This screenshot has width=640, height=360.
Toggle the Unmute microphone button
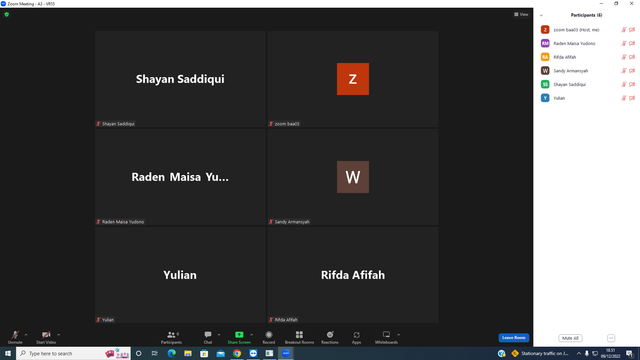point(15,337)
